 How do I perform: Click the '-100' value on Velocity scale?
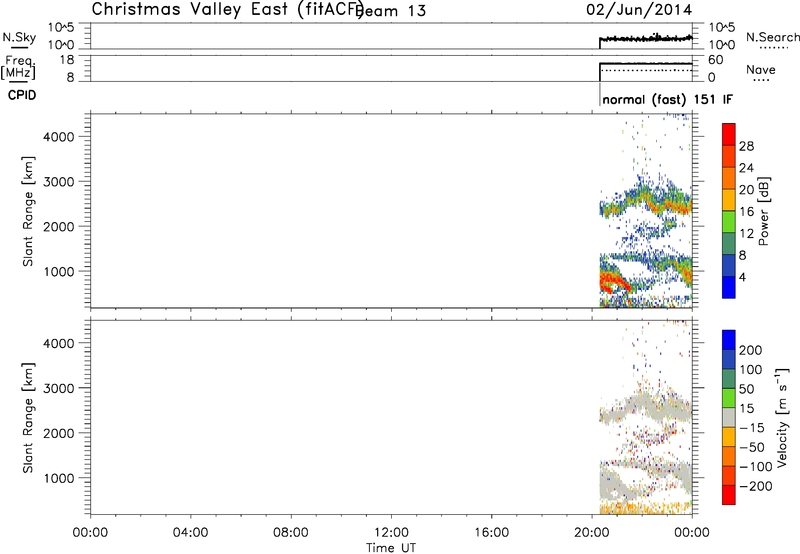tap(756, 467)
